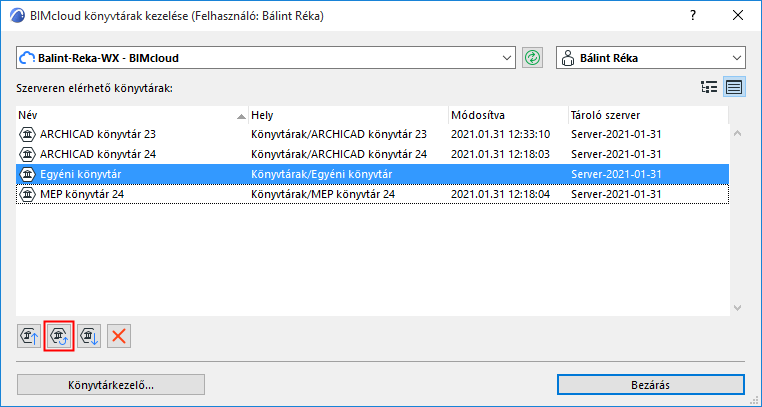Open Könyvtárkezelő... button
The height and width of the screenshot is (407, 762).
click(111, 385)
